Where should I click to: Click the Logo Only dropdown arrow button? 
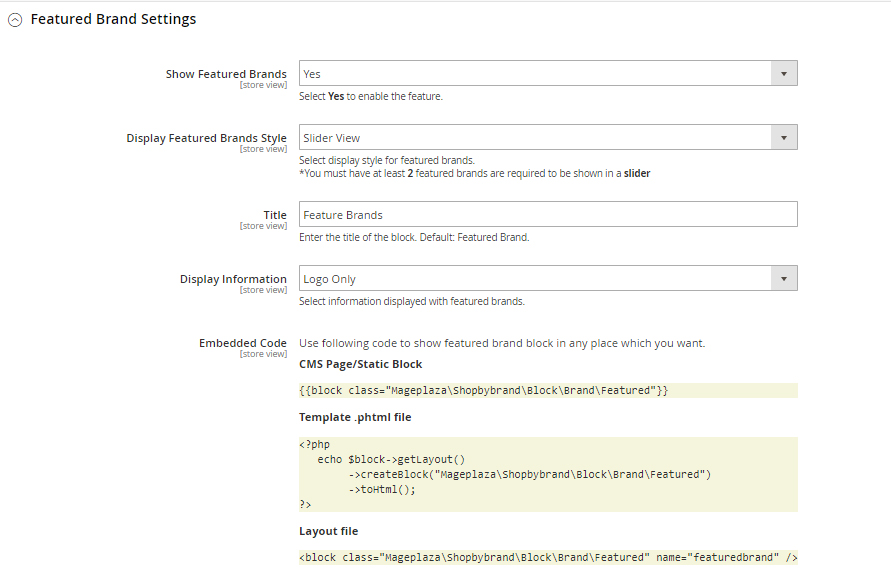783,279
